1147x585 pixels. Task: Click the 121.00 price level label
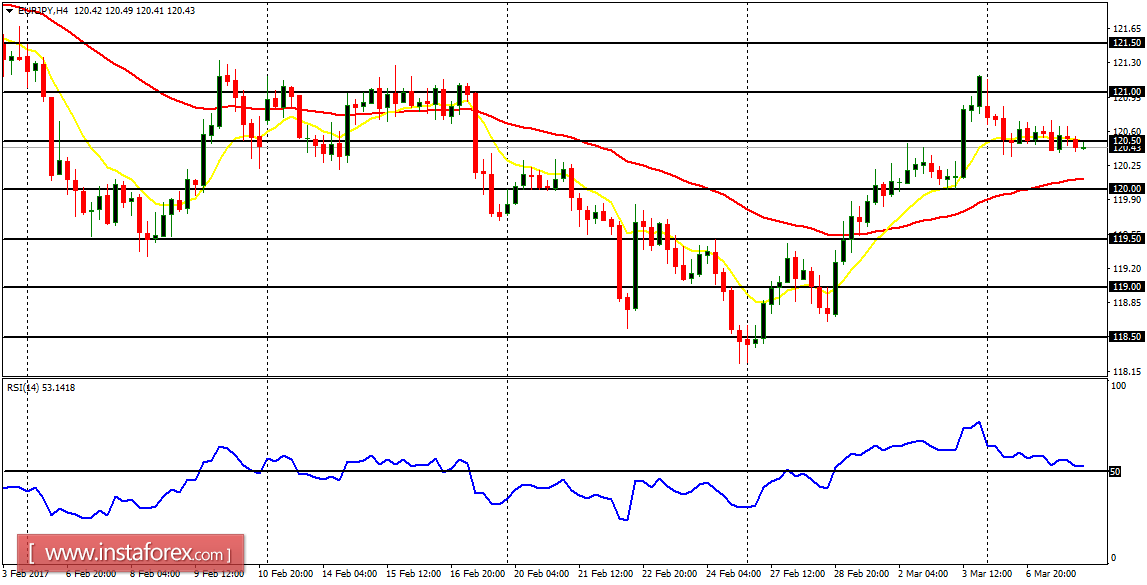click(x=1126, y=91)
